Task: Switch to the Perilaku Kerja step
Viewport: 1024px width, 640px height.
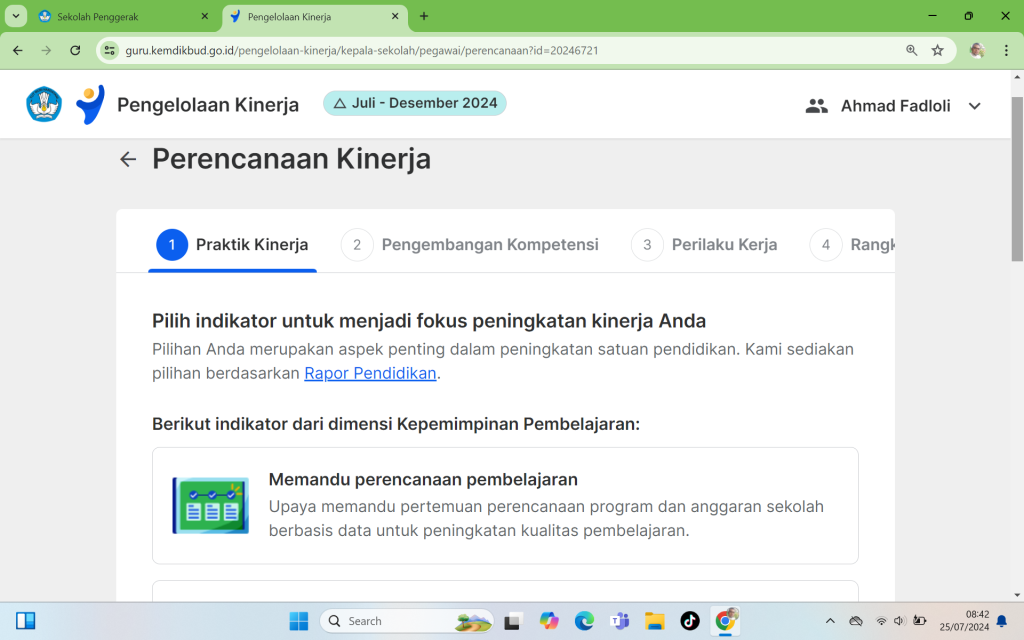Action: click(704, 245)
